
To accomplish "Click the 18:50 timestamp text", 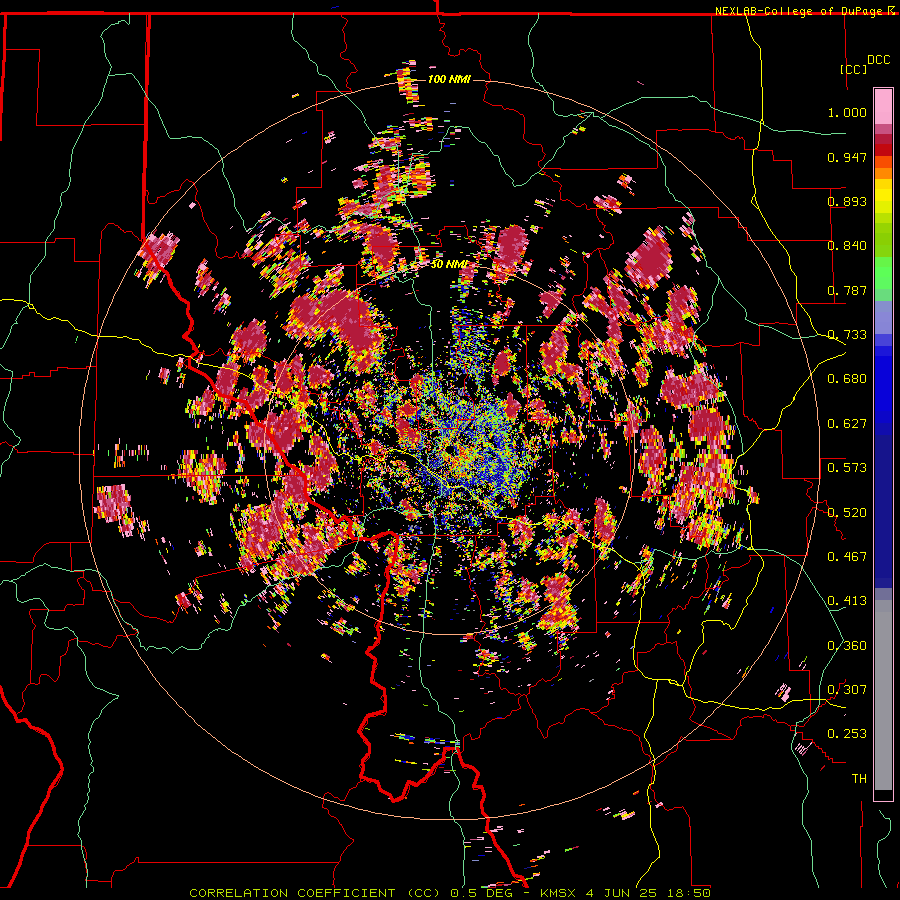I will 689,893.
